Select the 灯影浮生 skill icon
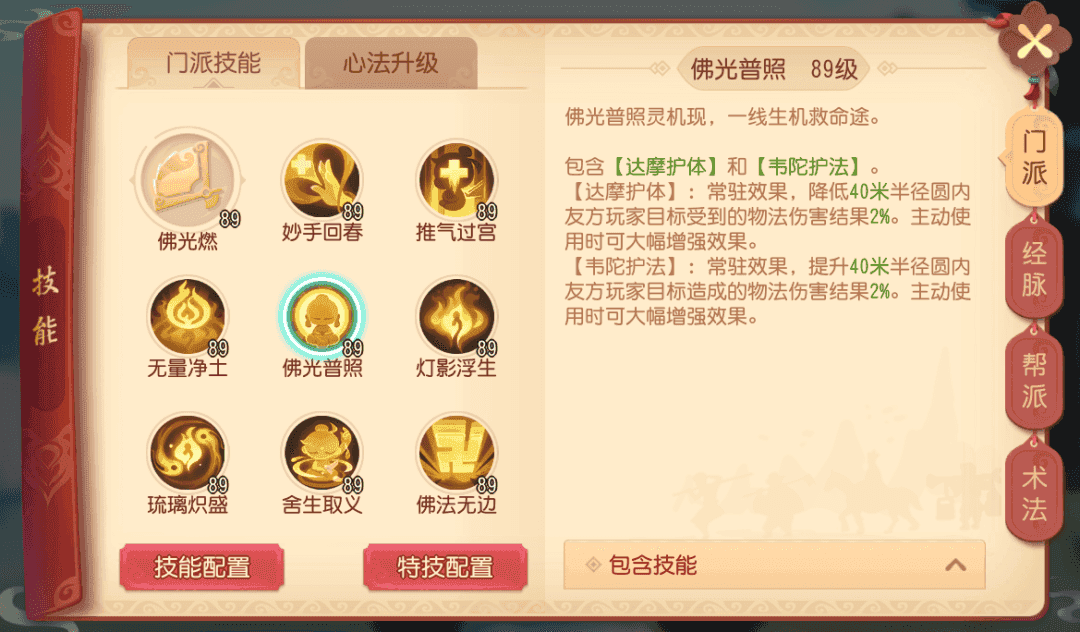Image resolution: width=1080 pixels, height=632 pixels. tap(456, 317)
